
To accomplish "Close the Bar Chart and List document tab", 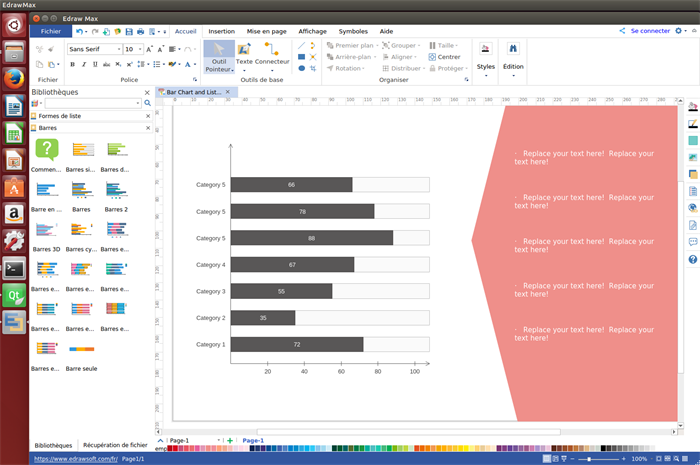I will click(x=228, y=92).
